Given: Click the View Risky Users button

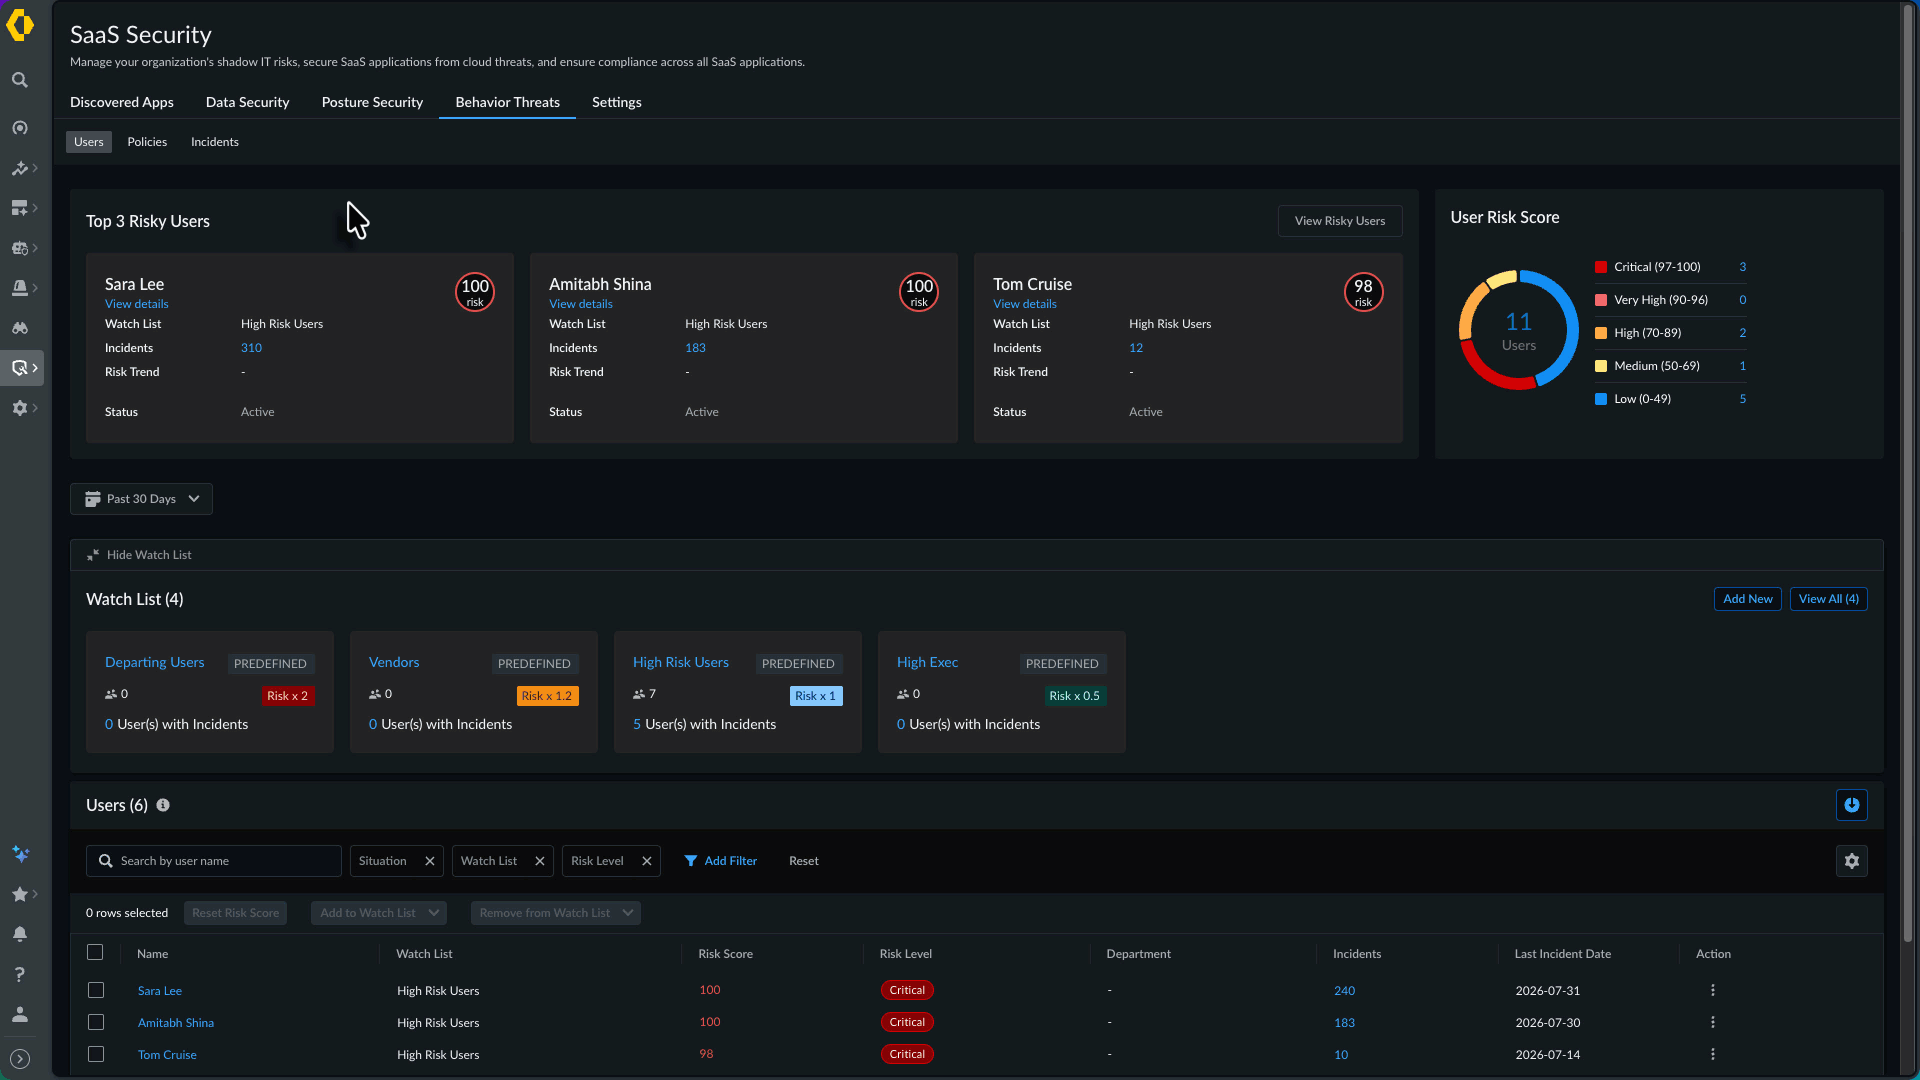Looking at the screenshot, I should [1340, 221].
